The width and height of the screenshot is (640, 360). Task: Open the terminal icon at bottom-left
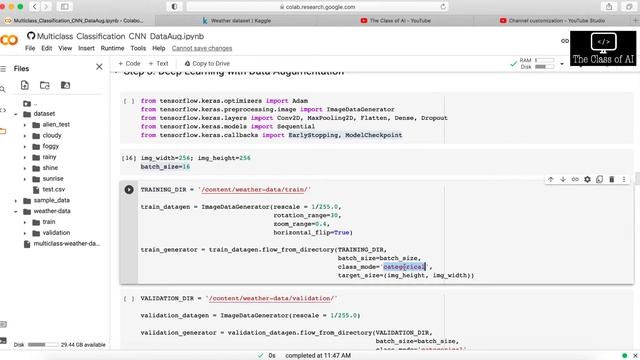point(3,340)
